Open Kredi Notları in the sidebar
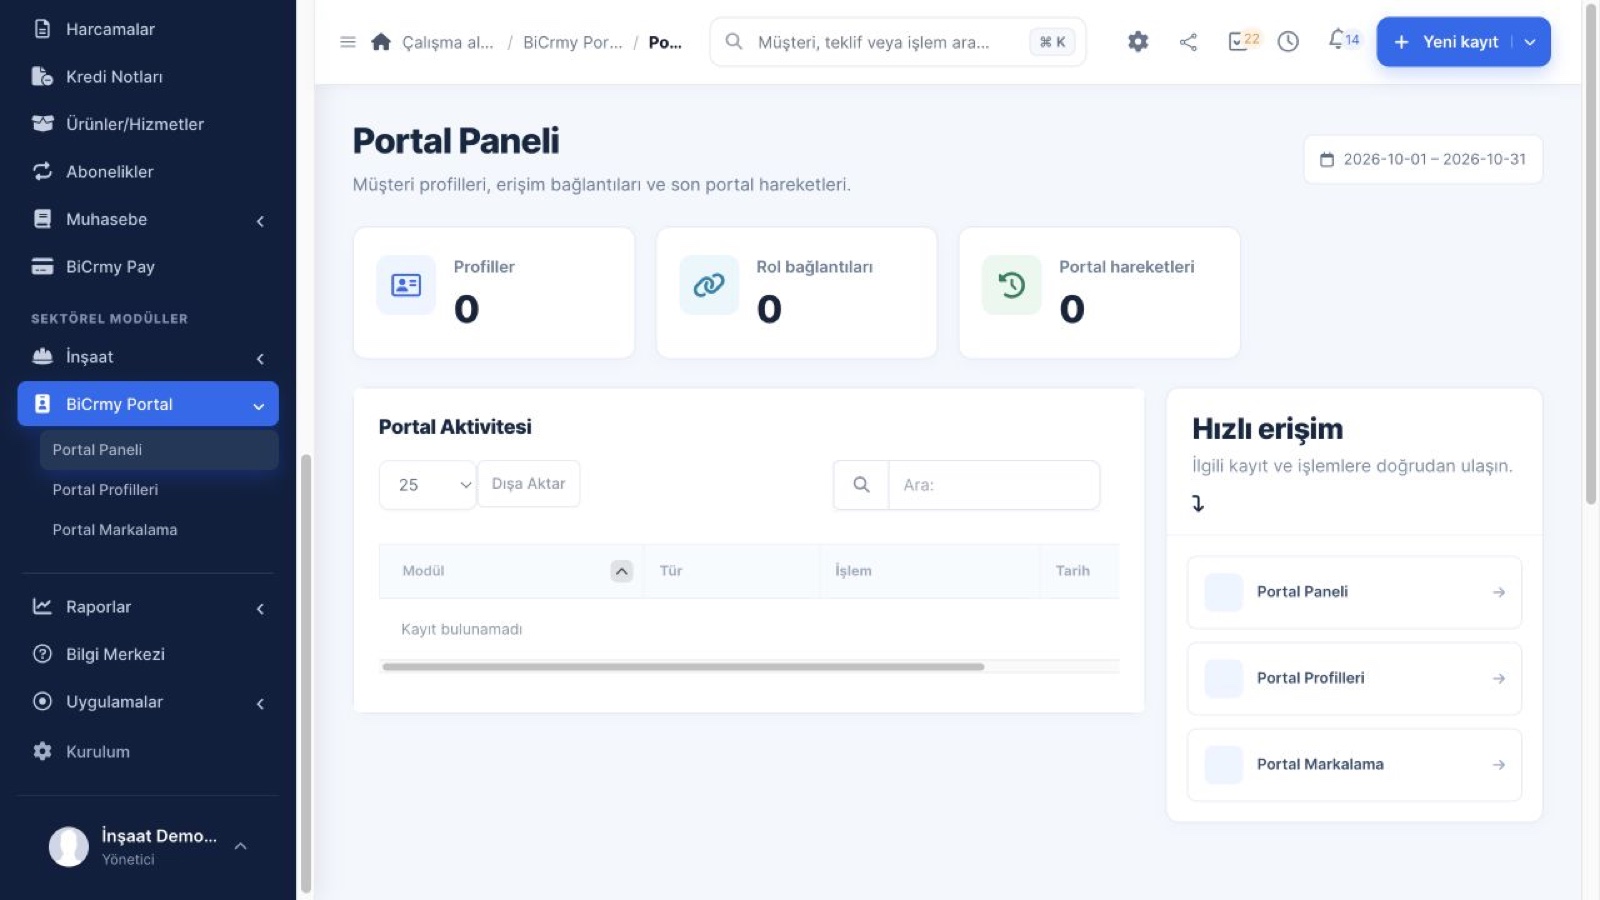 (x=148, y=76)
